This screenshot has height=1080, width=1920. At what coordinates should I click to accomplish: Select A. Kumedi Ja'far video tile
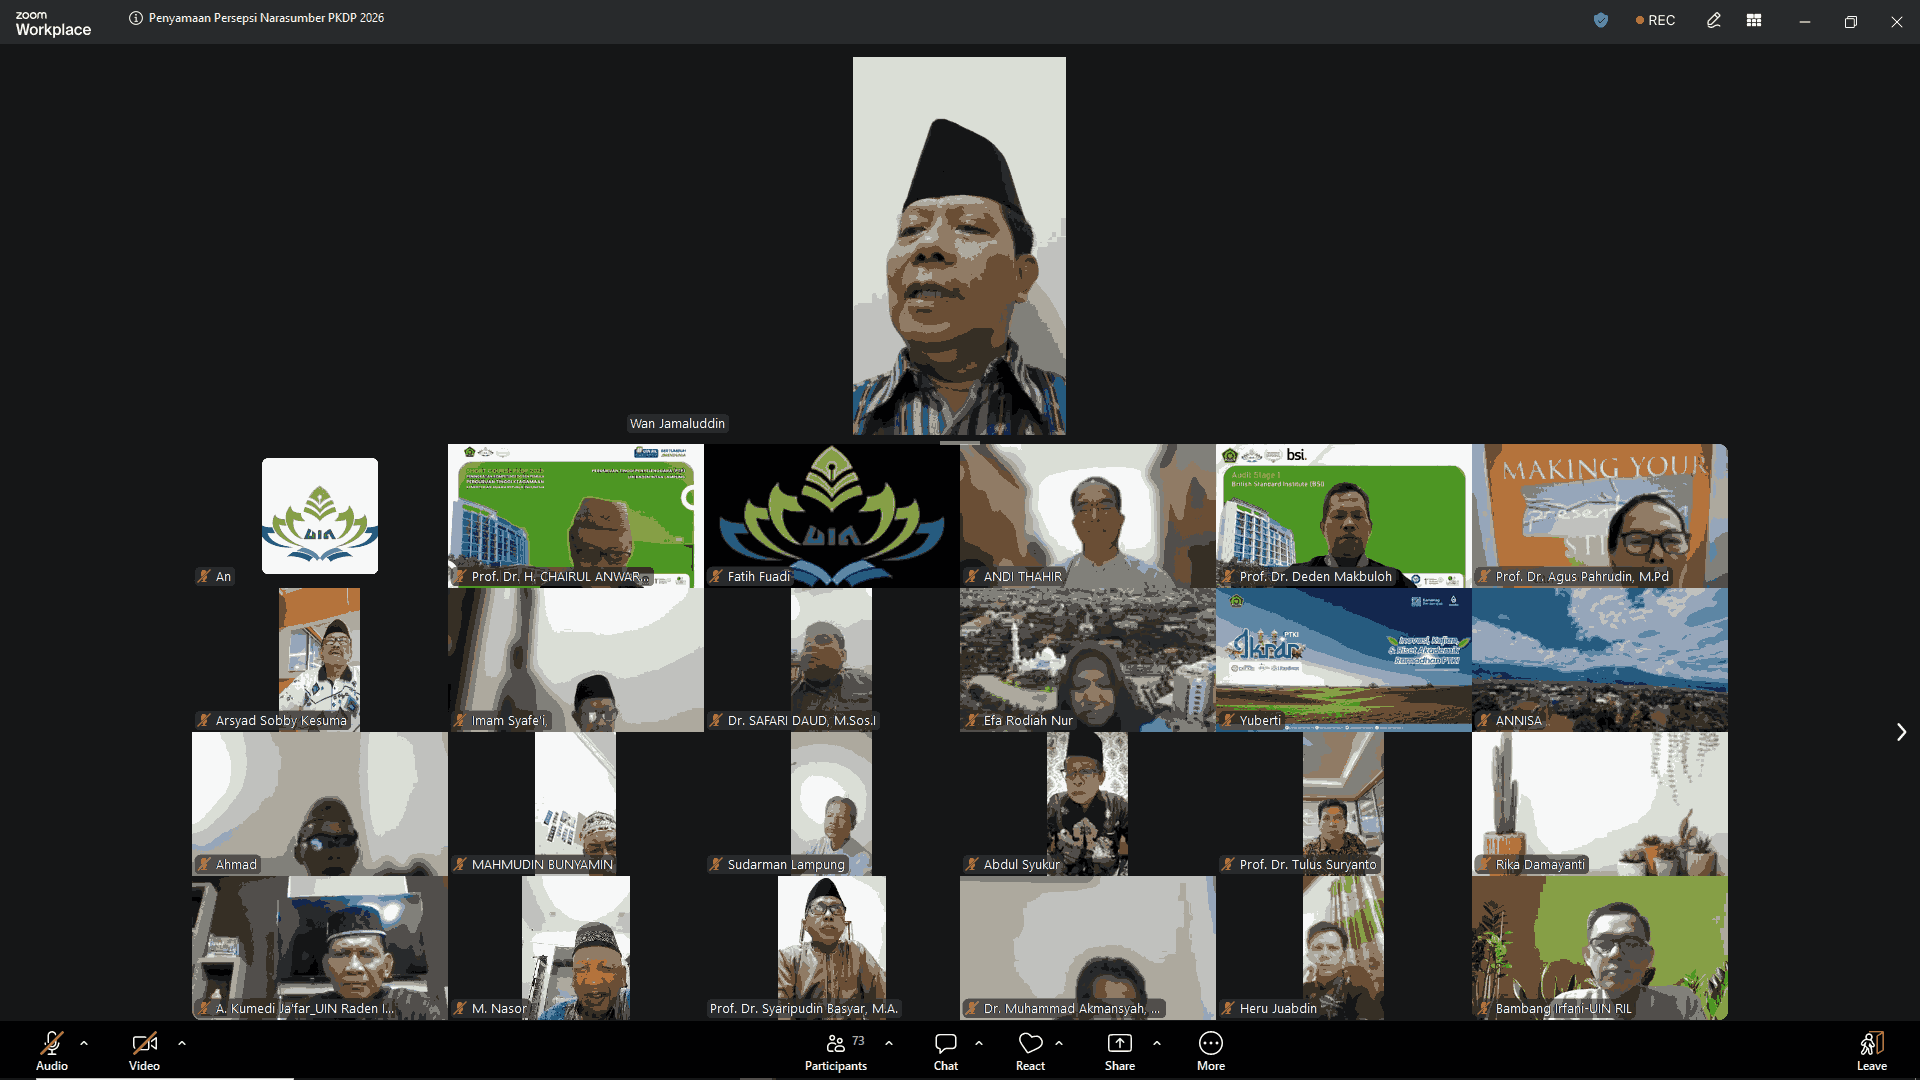(x=320, y=948)
